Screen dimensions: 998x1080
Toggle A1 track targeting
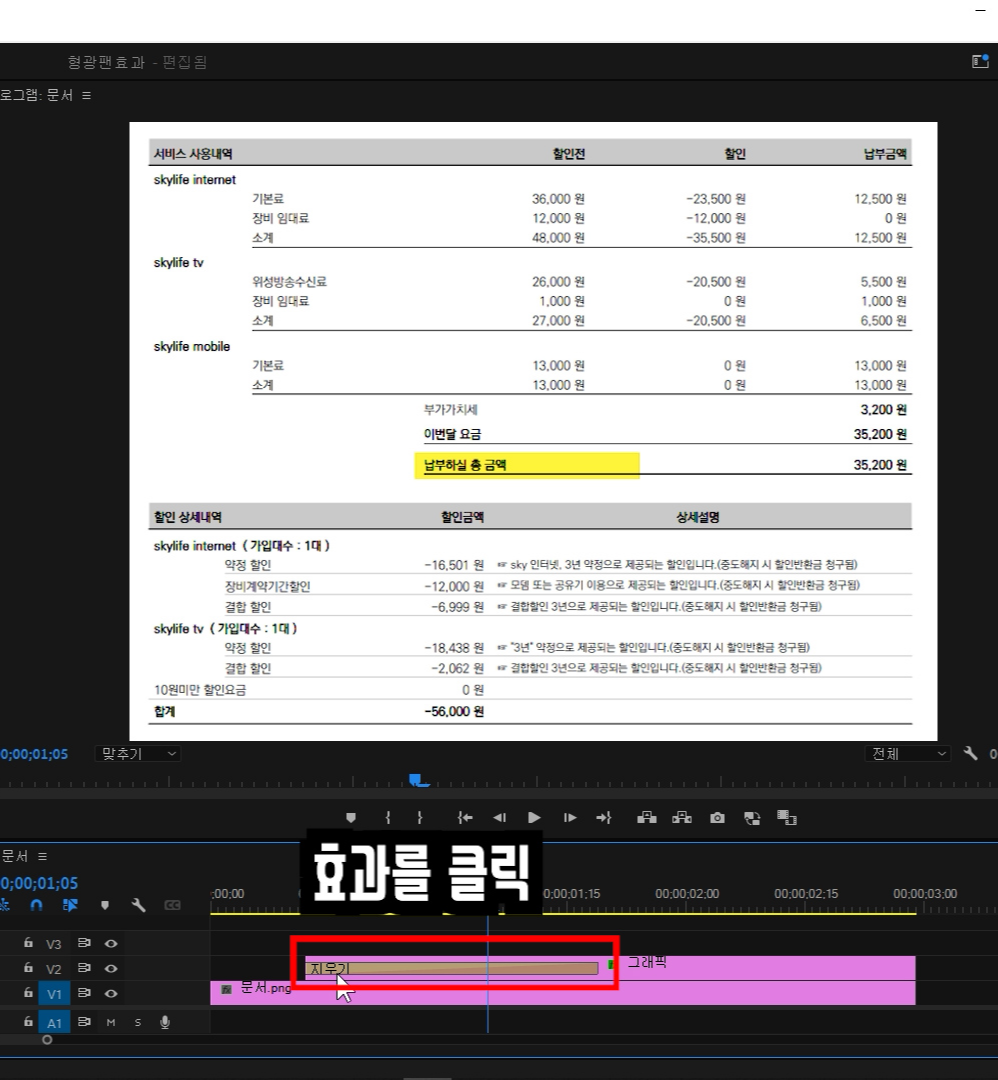pos(54,1023)
